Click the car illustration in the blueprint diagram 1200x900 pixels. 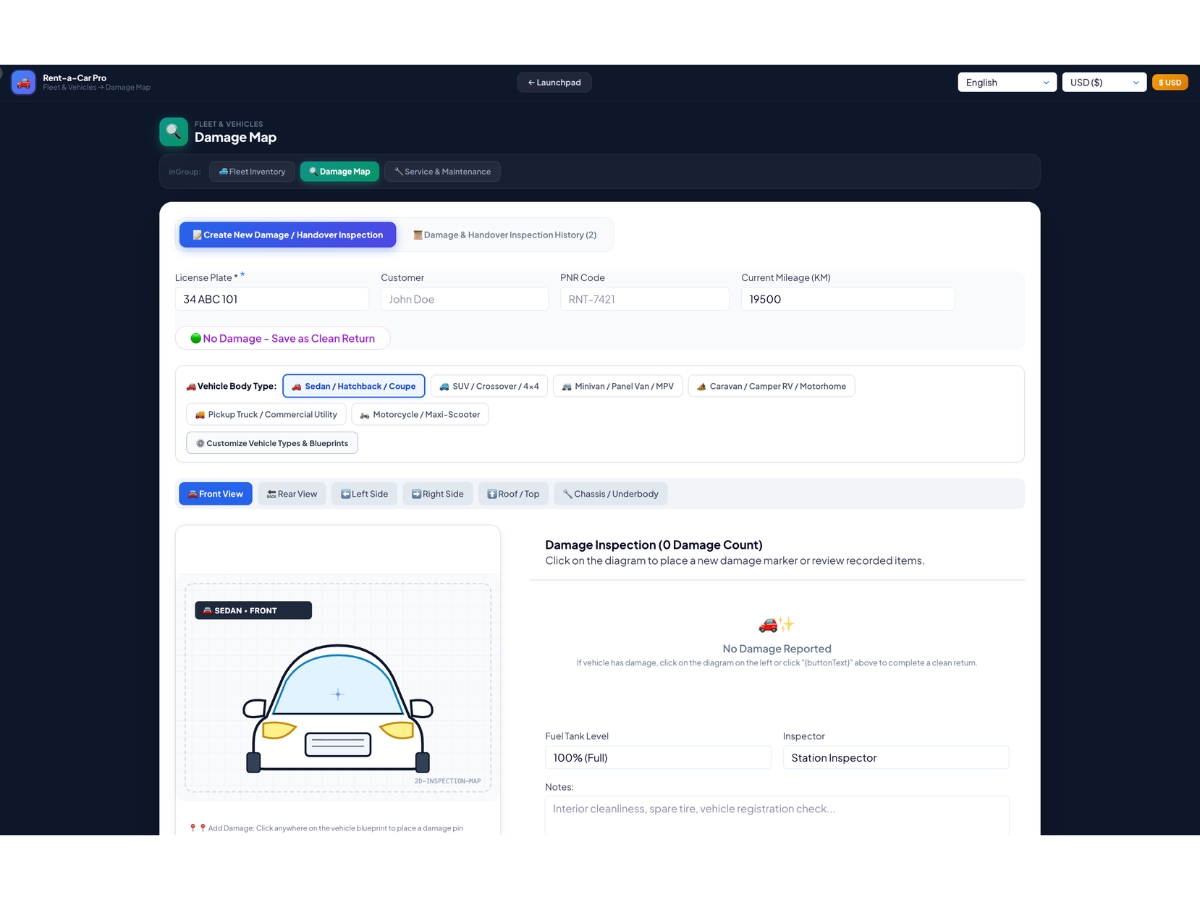338,708
